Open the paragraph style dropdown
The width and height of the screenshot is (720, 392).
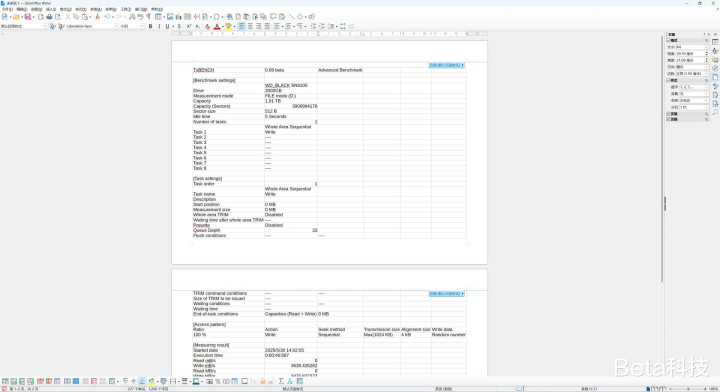[x=46, y=26]
